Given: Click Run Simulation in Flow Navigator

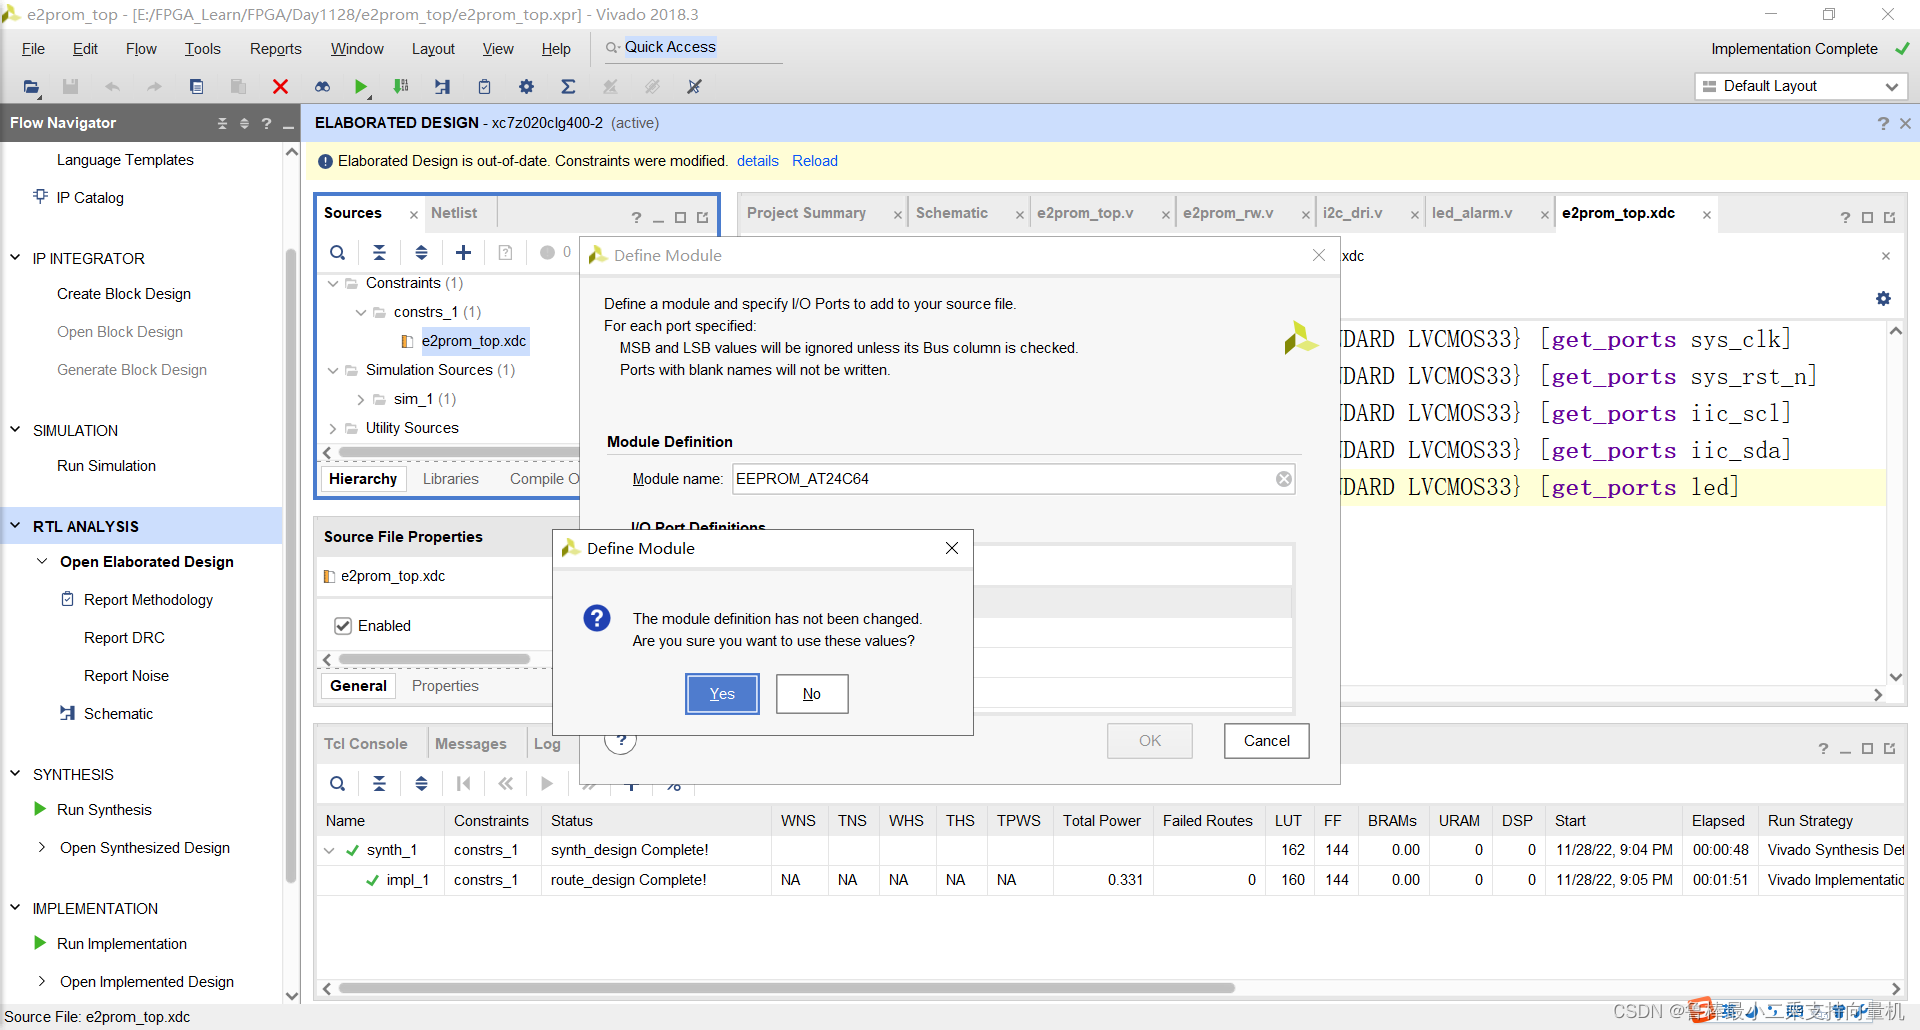Looking at the screenshot, I should [x=106, y=466].
